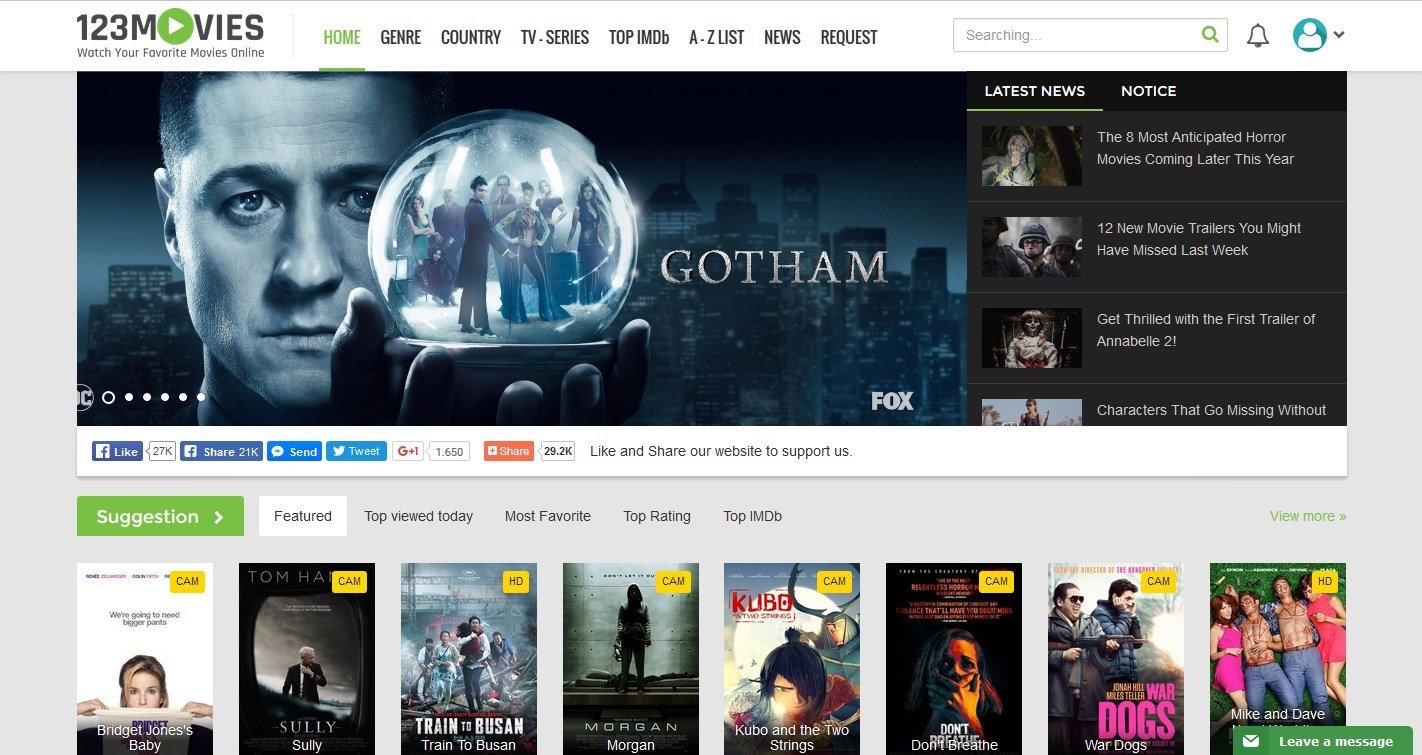Open the Bridget Jones's Baby poster

(x=145, y=659)
